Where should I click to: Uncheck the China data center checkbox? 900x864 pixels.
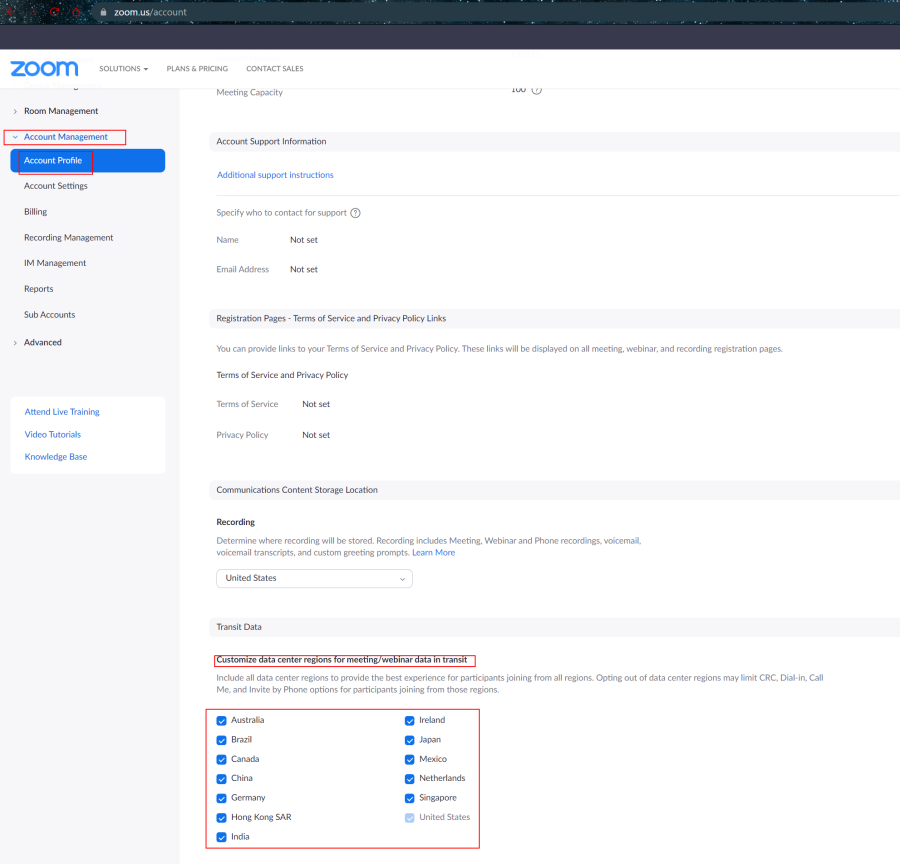[222, 779]
